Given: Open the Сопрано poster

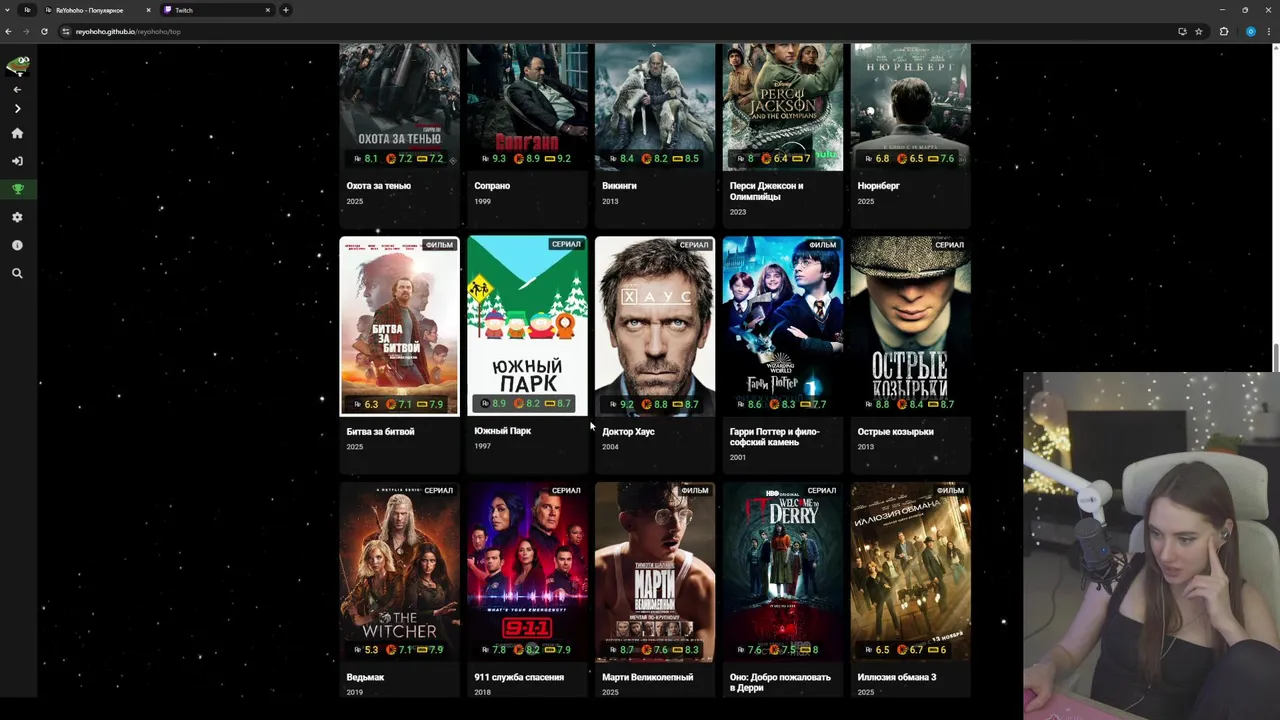Looking at the screenshot, I should [x=527, y=105].
